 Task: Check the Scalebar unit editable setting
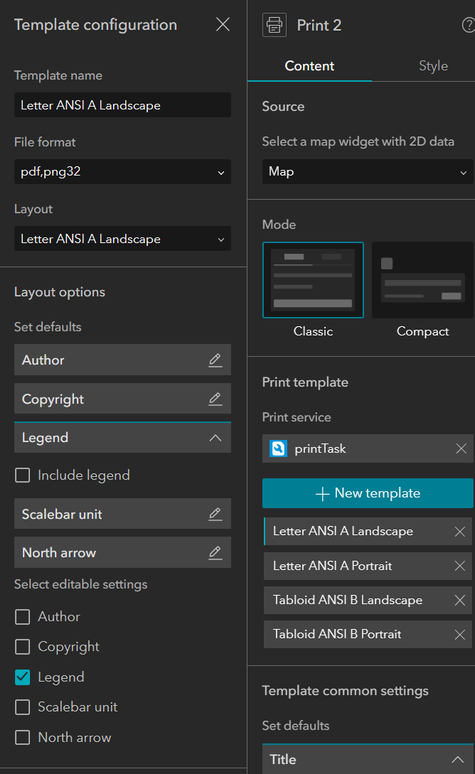(x=22, y=707)
